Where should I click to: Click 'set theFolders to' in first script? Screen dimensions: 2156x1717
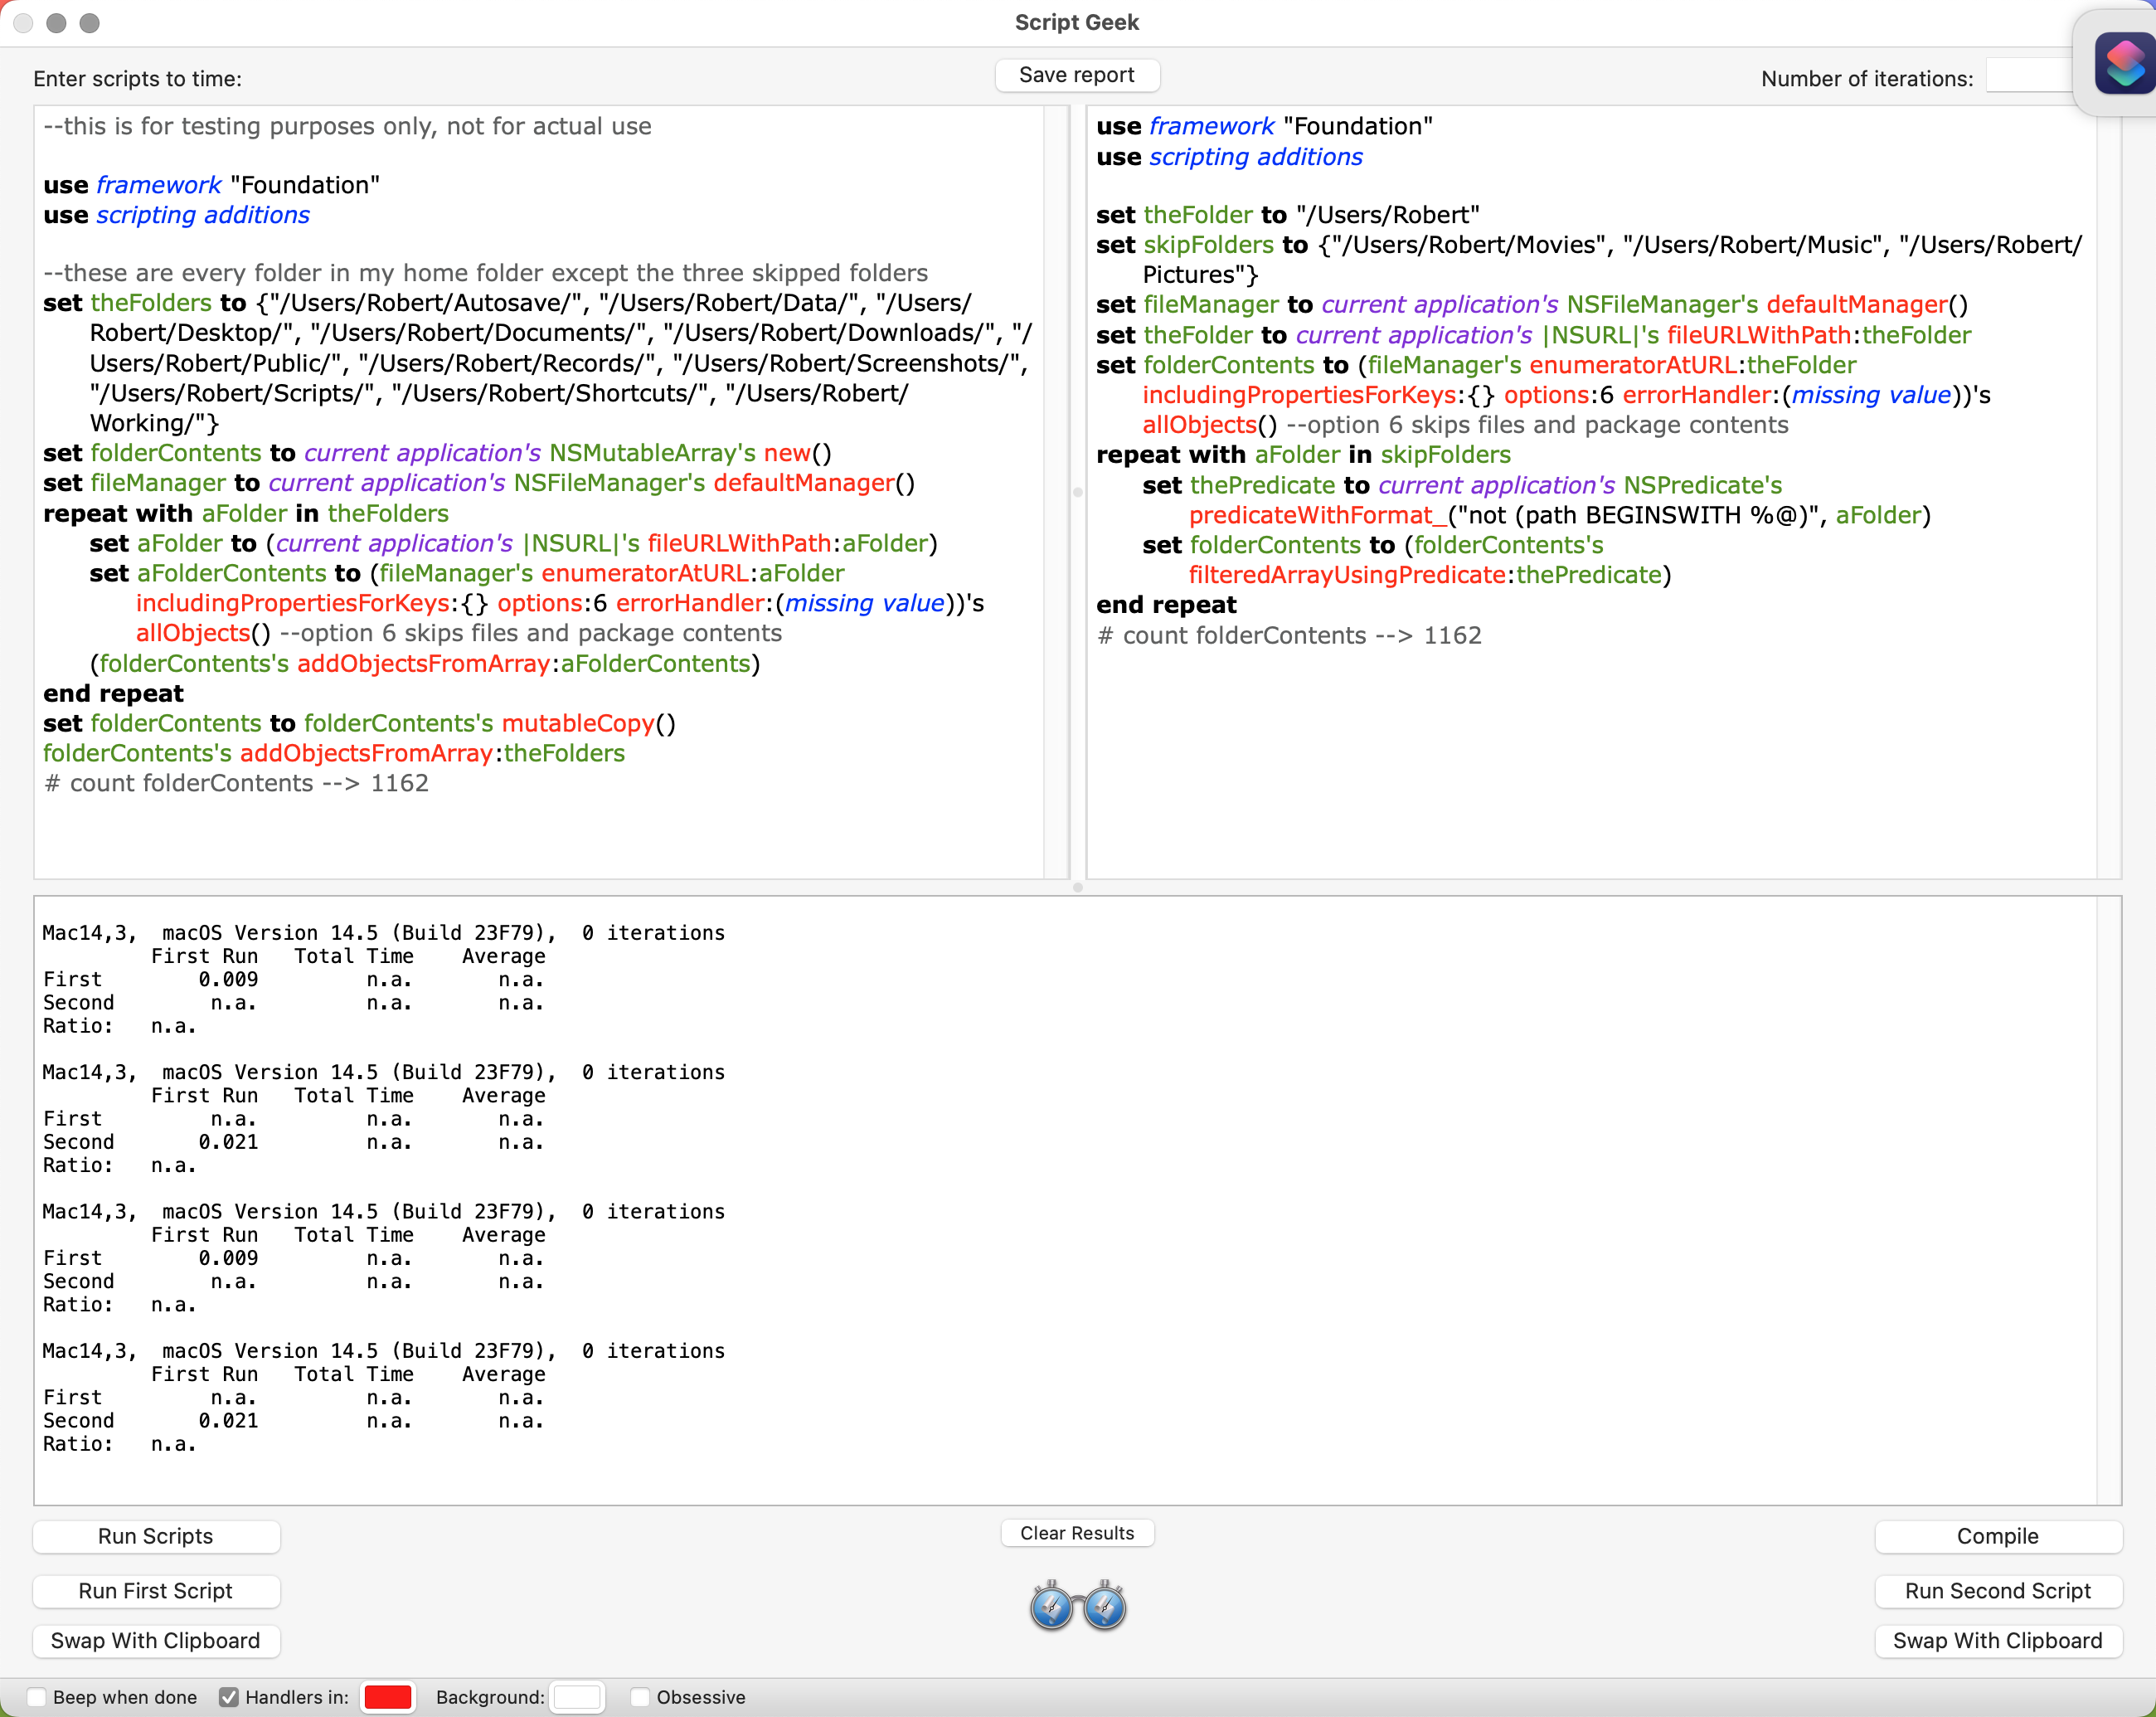(145, 303)
